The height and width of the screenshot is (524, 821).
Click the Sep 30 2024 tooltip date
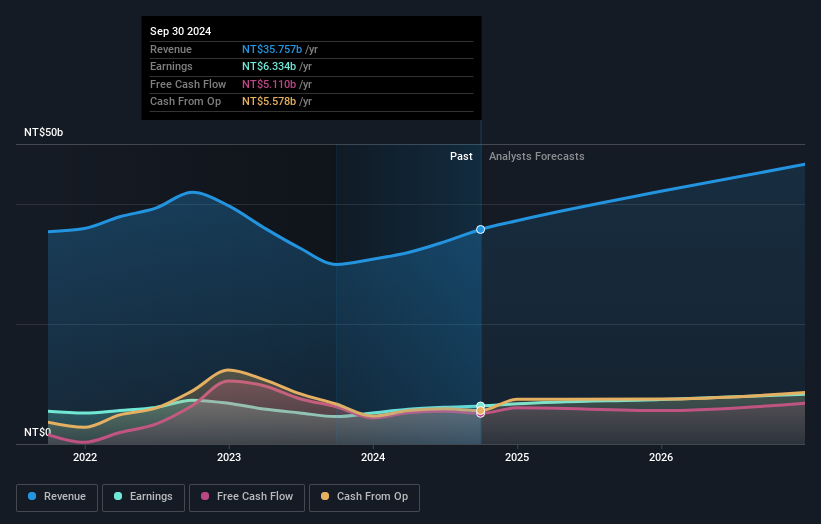[180, 31]
